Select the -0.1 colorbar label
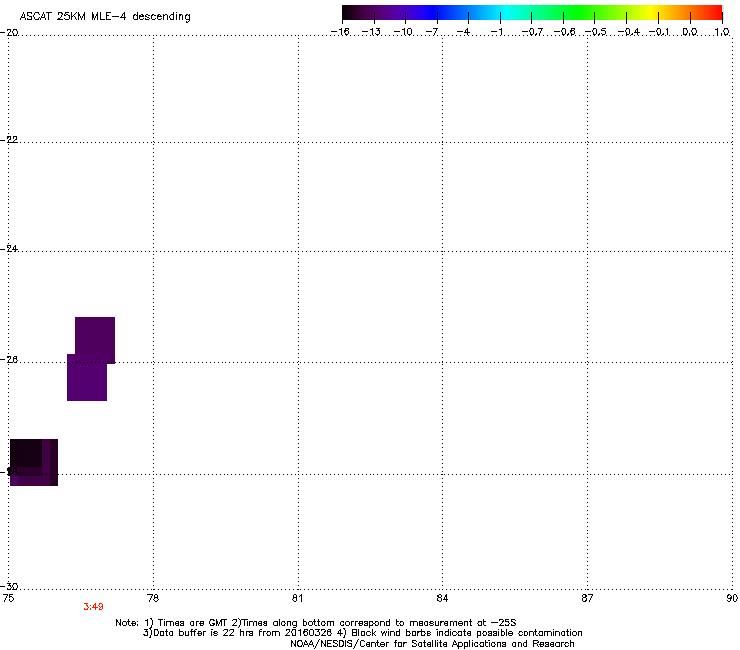 [659, 32]
